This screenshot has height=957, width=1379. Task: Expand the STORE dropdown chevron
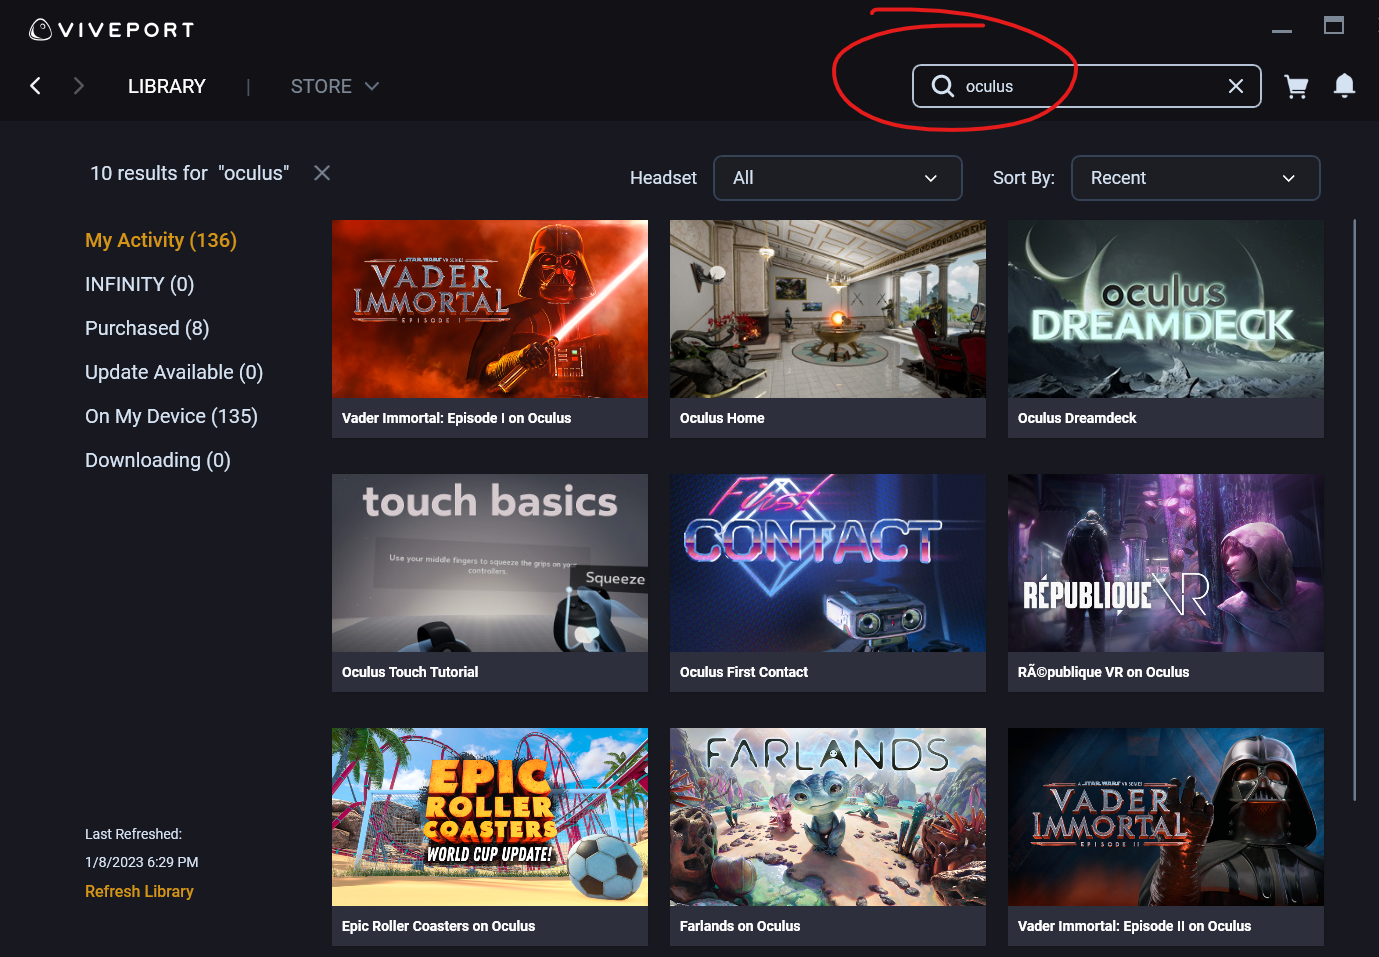tap(372, 86)
